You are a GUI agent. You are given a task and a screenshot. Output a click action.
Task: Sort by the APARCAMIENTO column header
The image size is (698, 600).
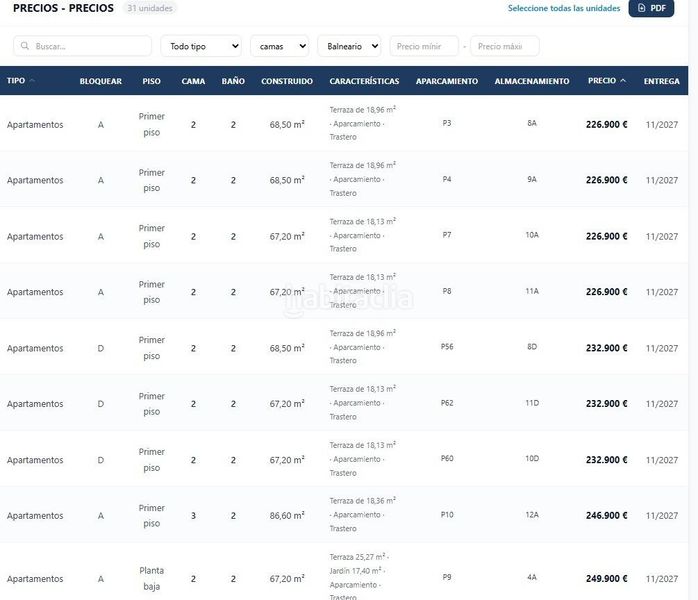[x=446, y=81]
